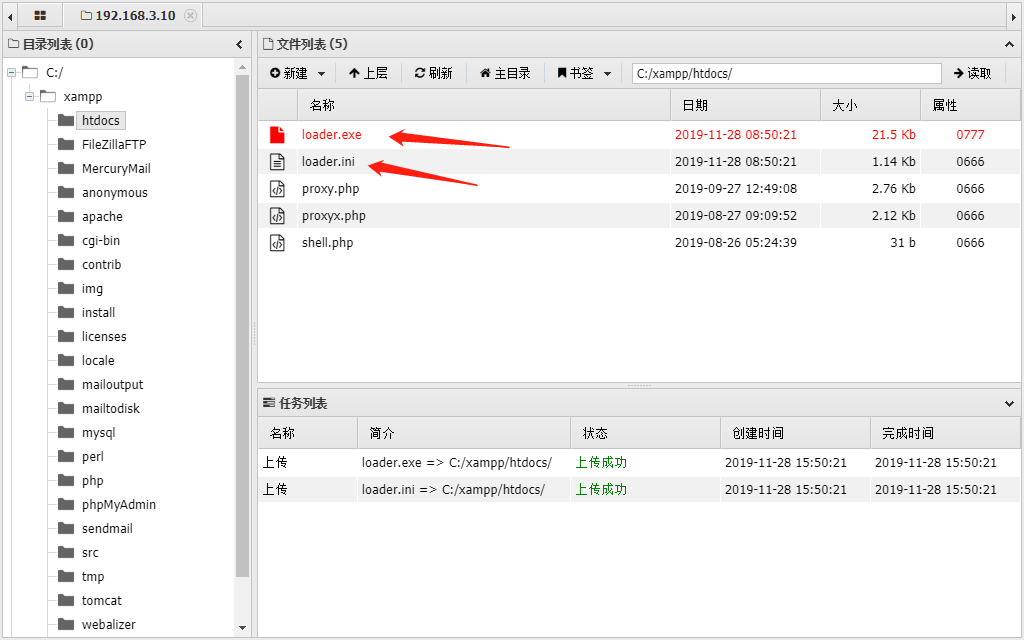Click the src folder icon

(x=66, y=552)
